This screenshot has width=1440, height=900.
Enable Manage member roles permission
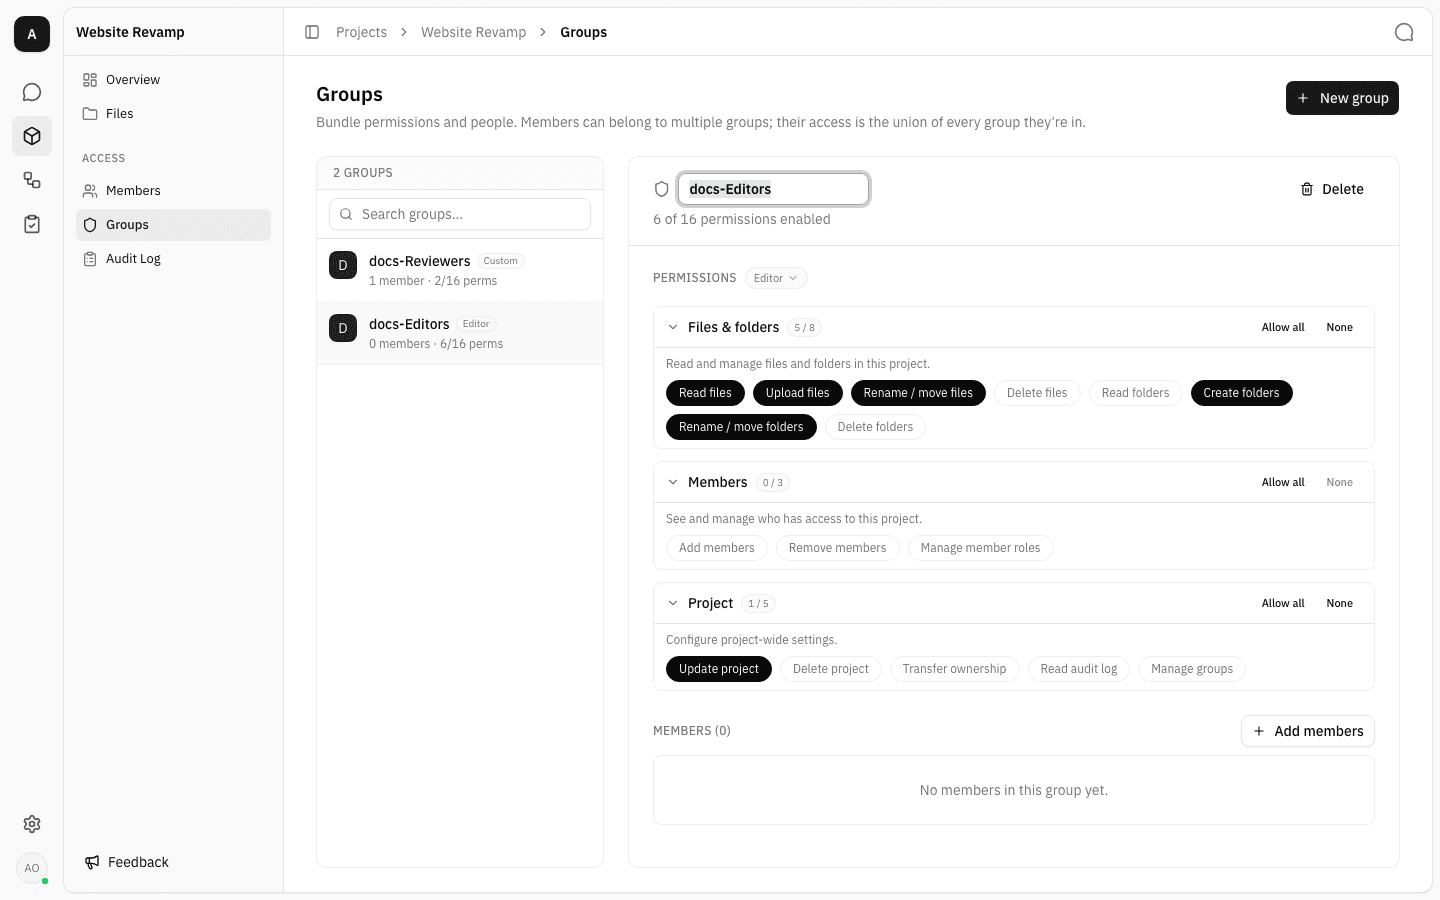pos(980,548)
